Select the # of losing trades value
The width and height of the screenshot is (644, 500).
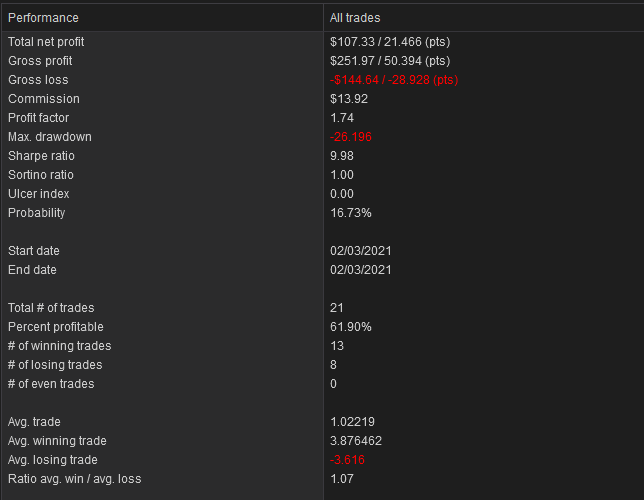point(333,365)
